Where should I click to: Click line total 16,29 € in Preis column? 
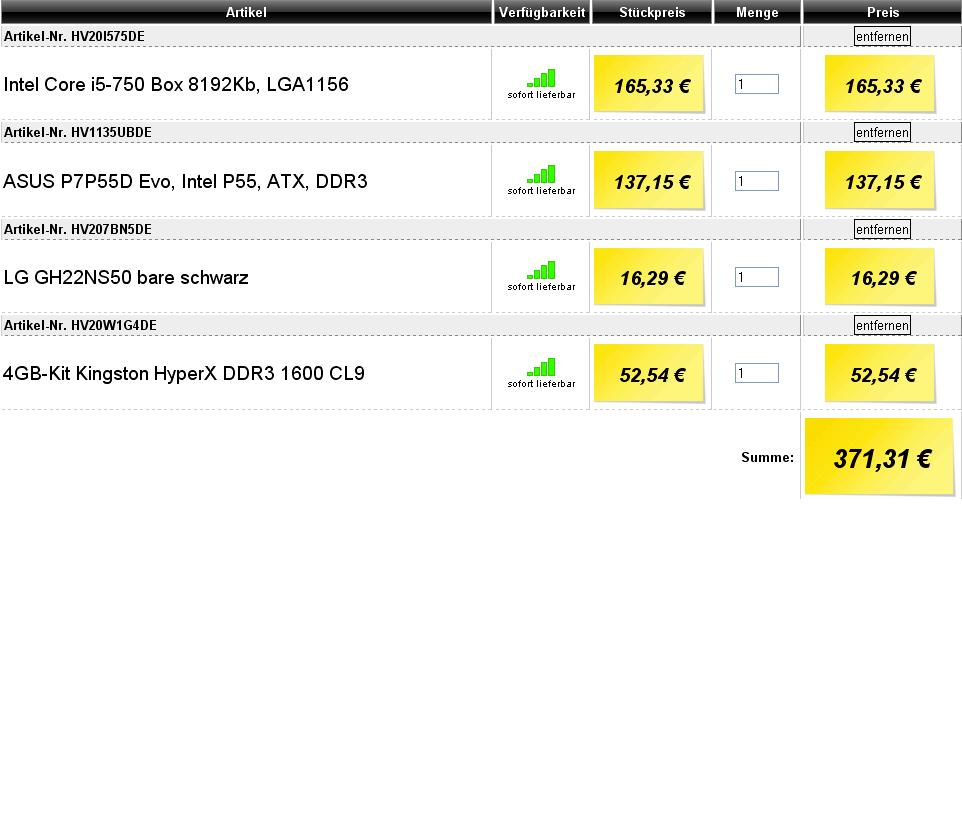pyautogui.click(x=880, y=277)
